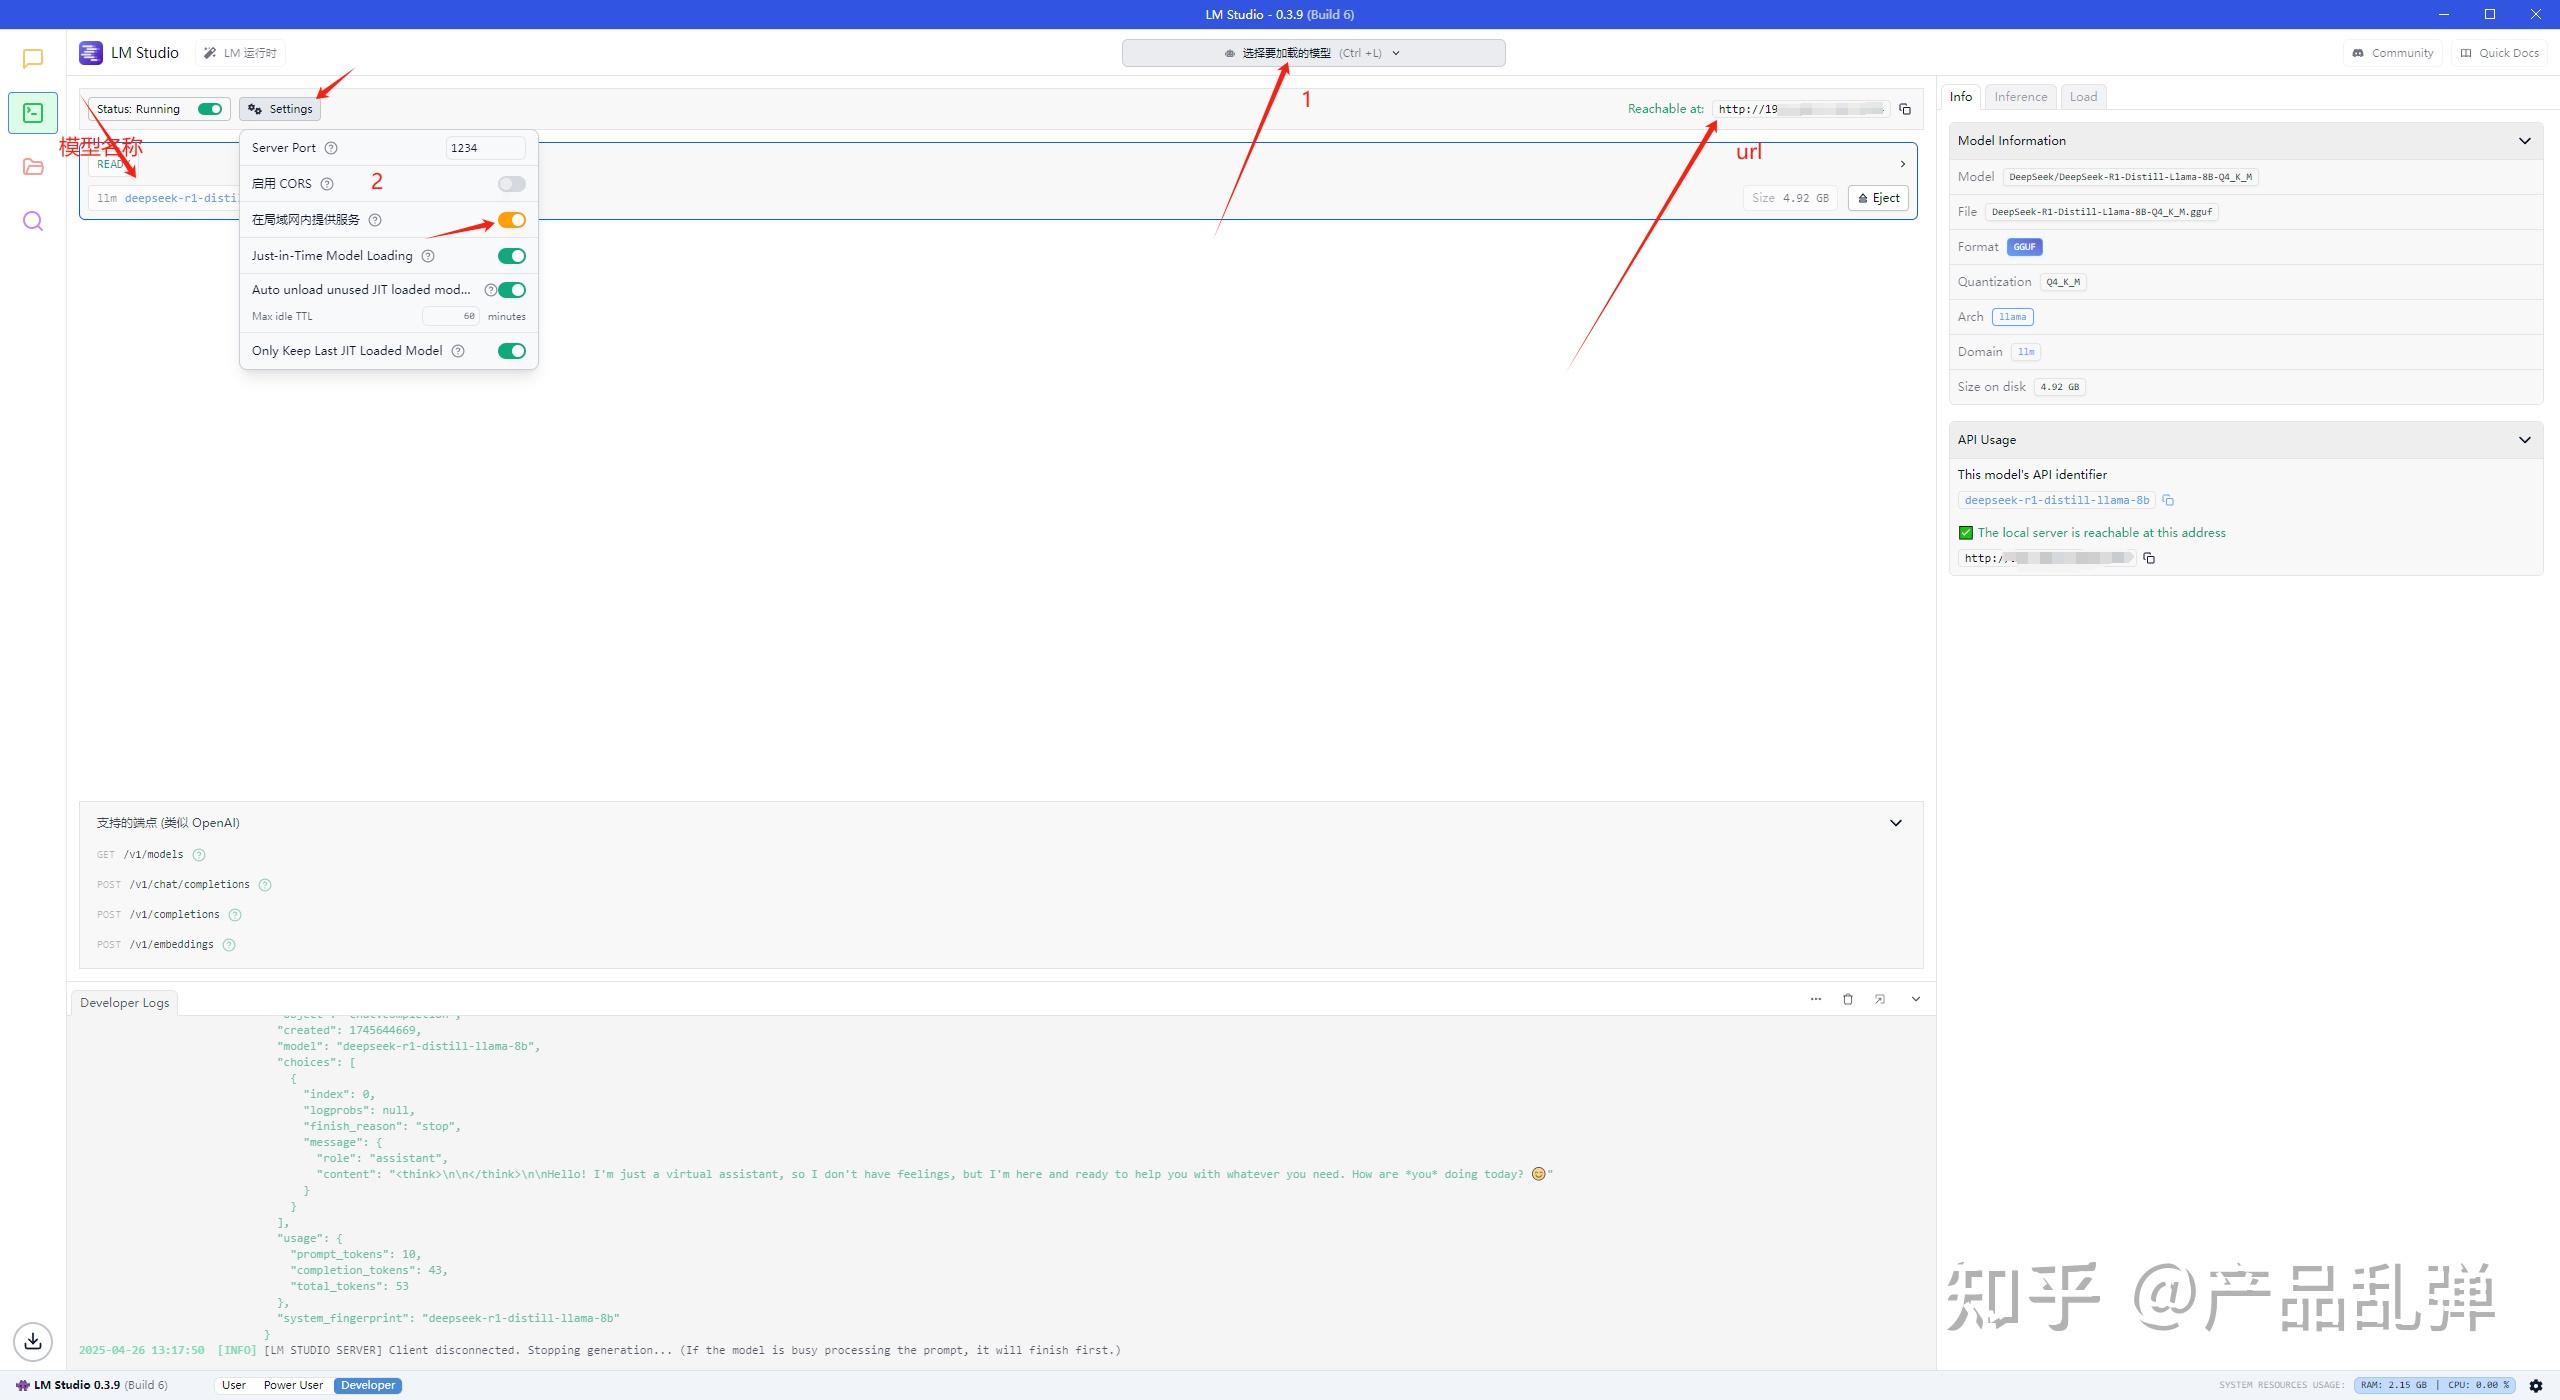Image resolution: width=2560 pixels, height=1400 pixels.
Task: Open app settings gear in status bar
Action: point(2536,1385)
